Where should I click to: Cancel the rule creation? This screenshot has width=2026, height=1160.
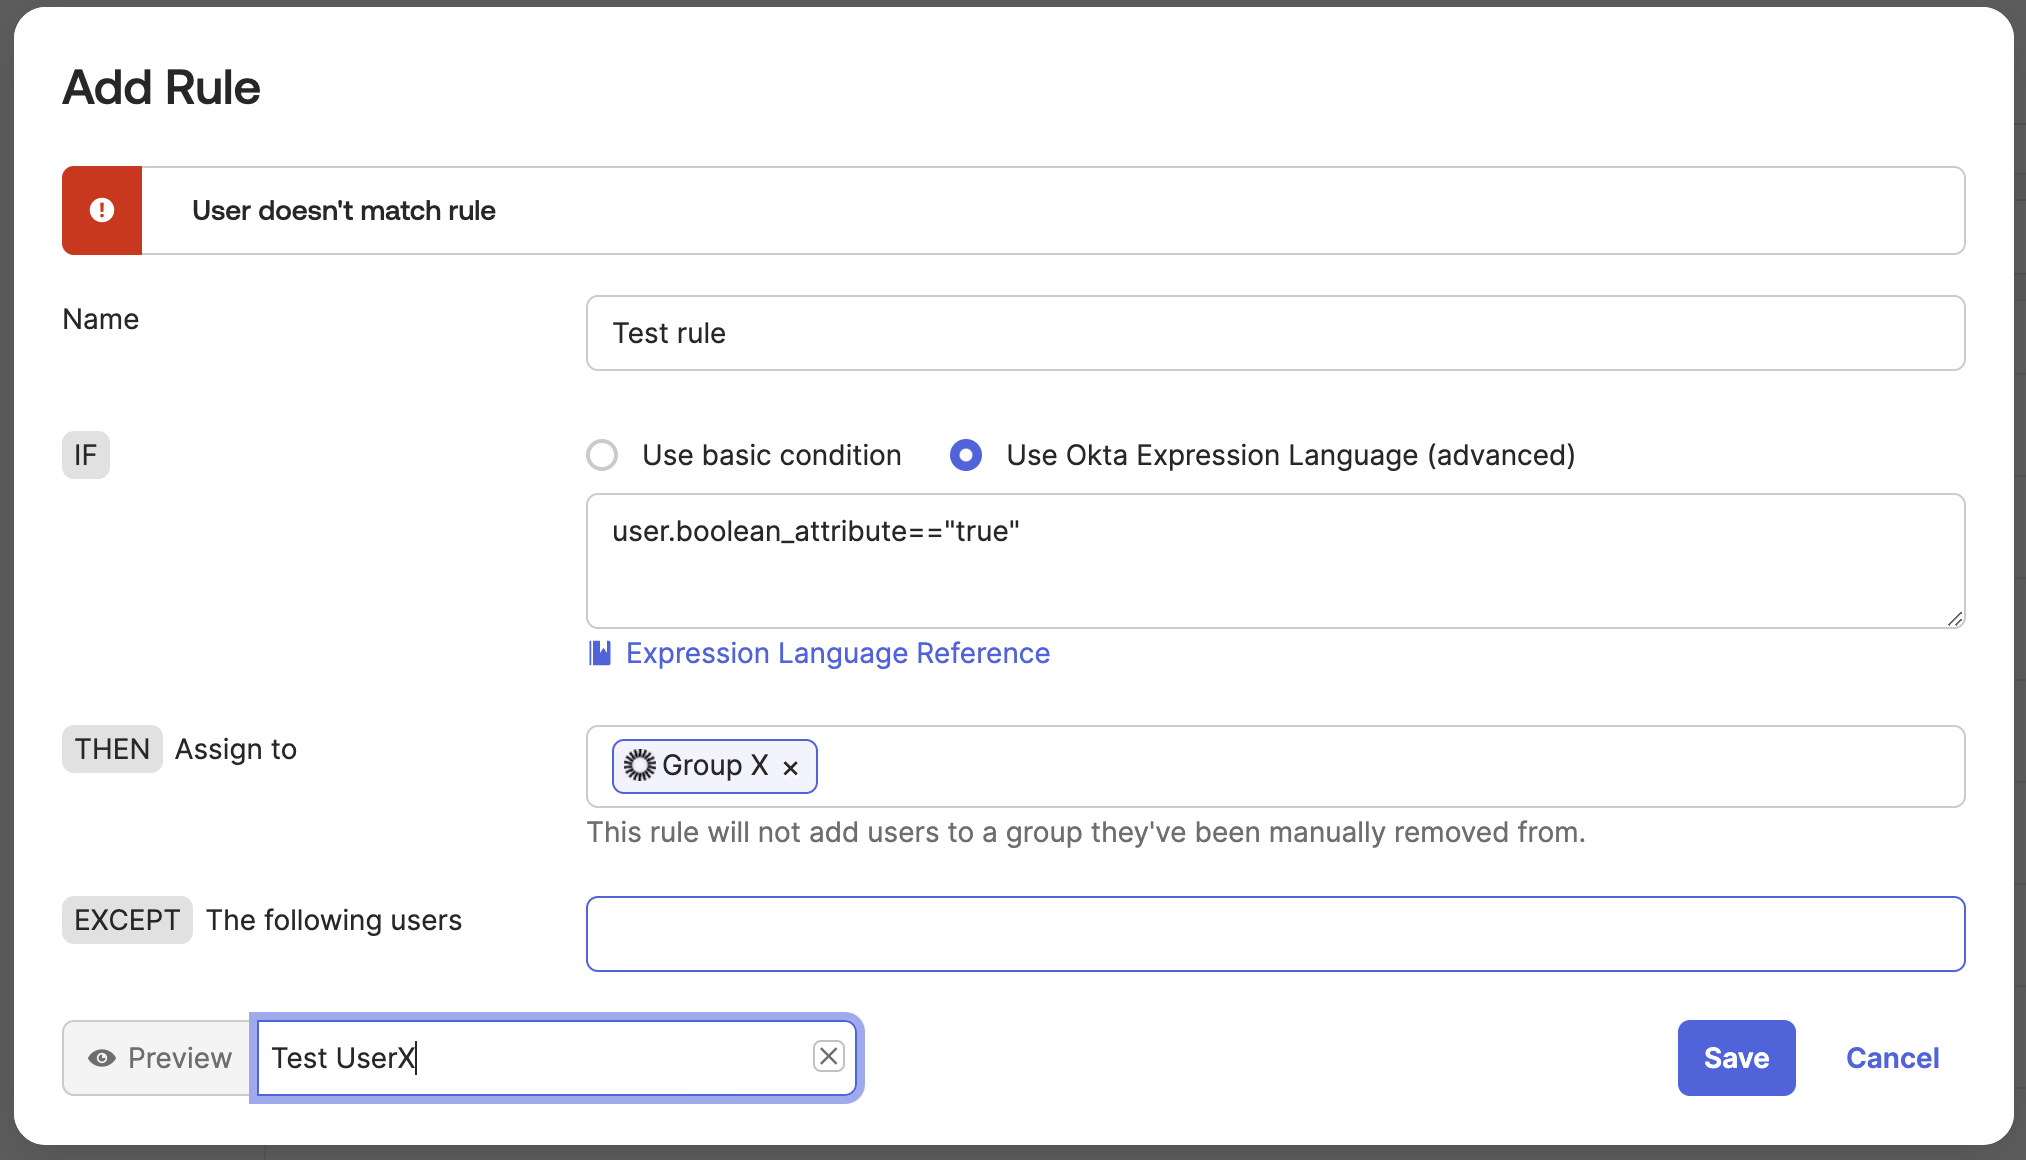click(x=1892, y=1057)
